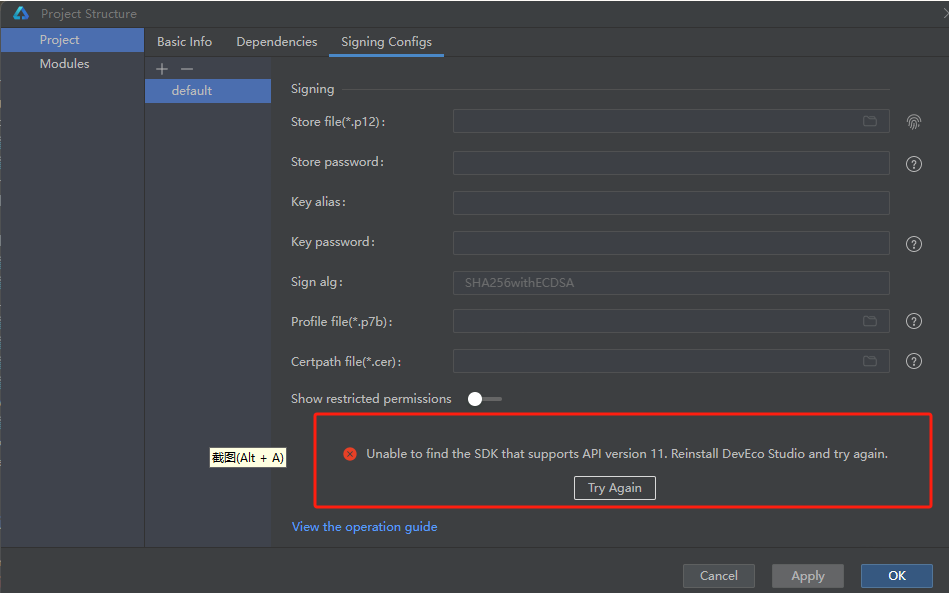The width and height of the screenshot is (949, 593).
Task: Click the Cancel button
Action: (718, 575)
